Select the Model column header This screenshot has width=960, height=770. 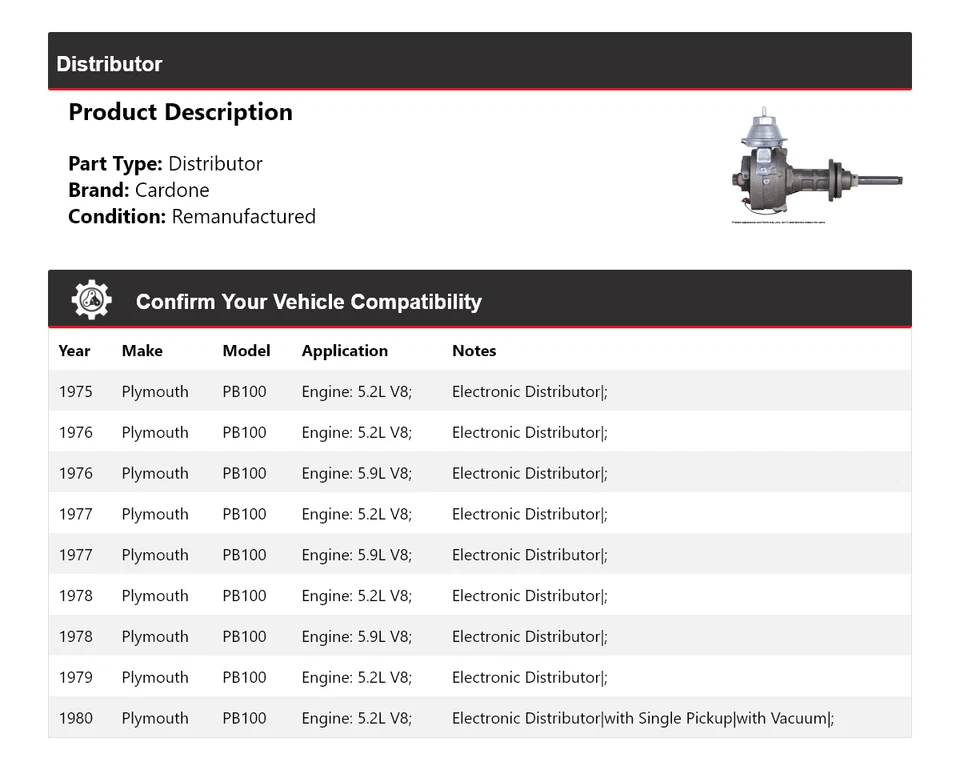tap(246, 351)
